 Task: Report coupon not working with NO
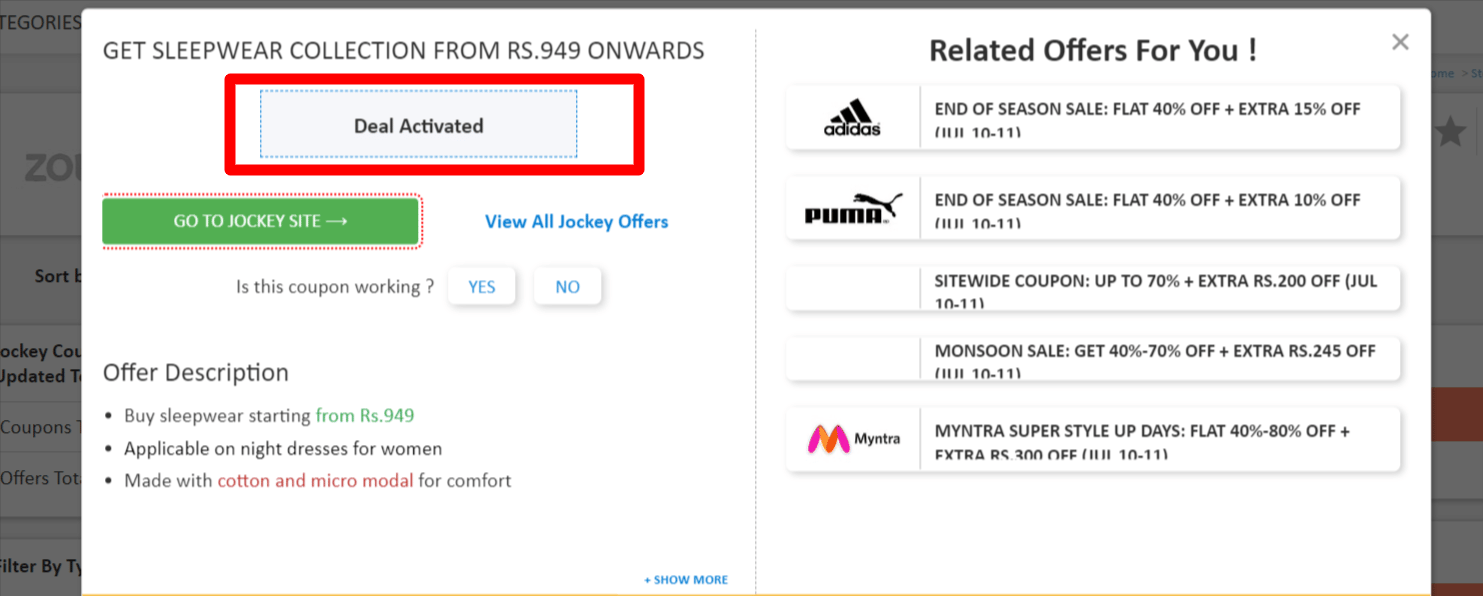pyautogui.click(x=567, y=286)
